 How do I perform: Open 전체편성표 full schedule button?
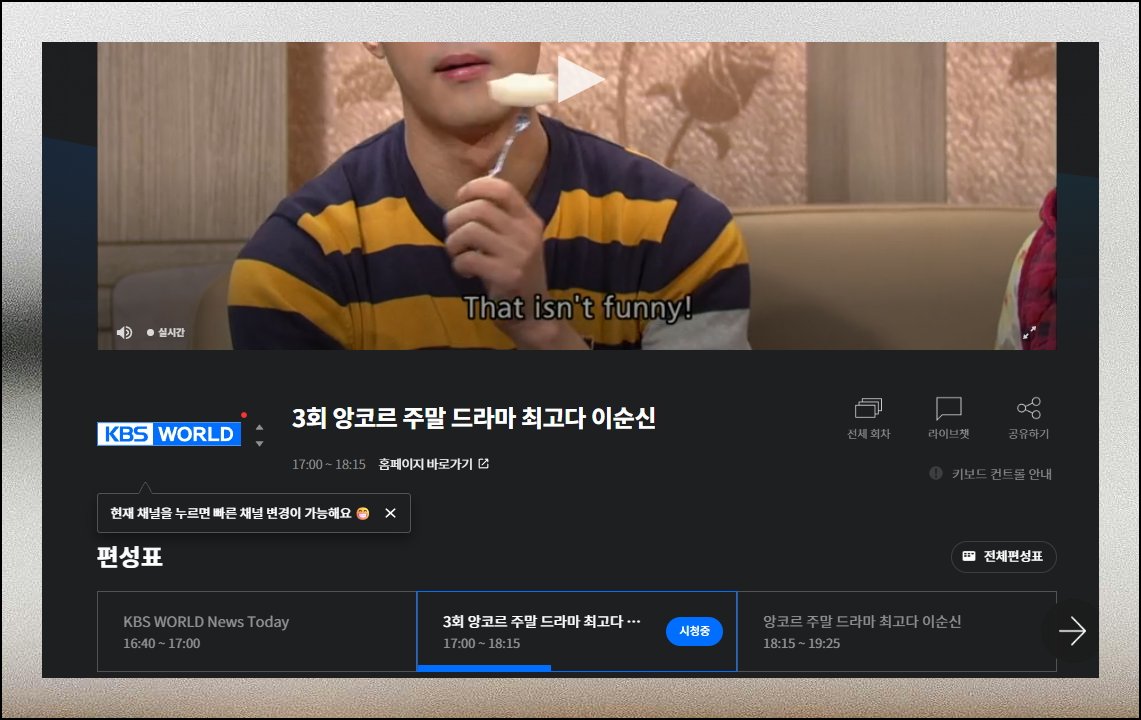1003,556
